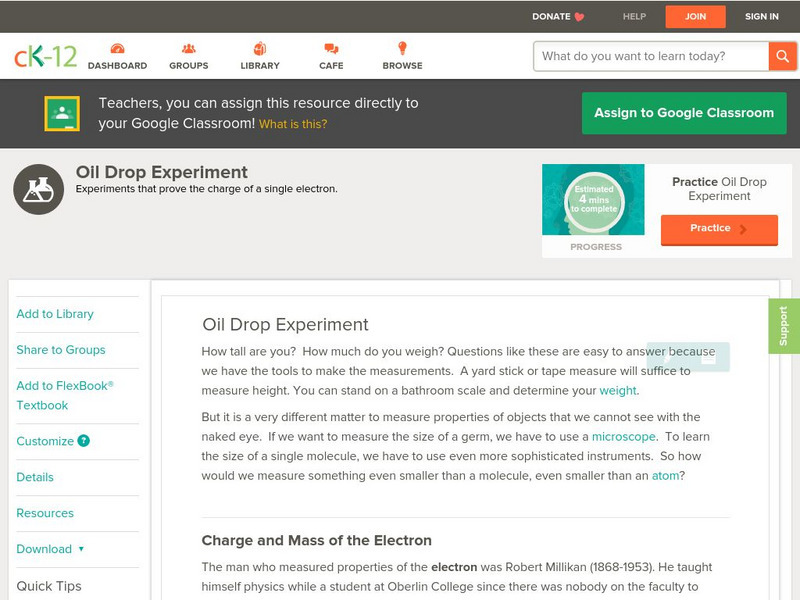Open the Dashboard icon

click(117, 49)
